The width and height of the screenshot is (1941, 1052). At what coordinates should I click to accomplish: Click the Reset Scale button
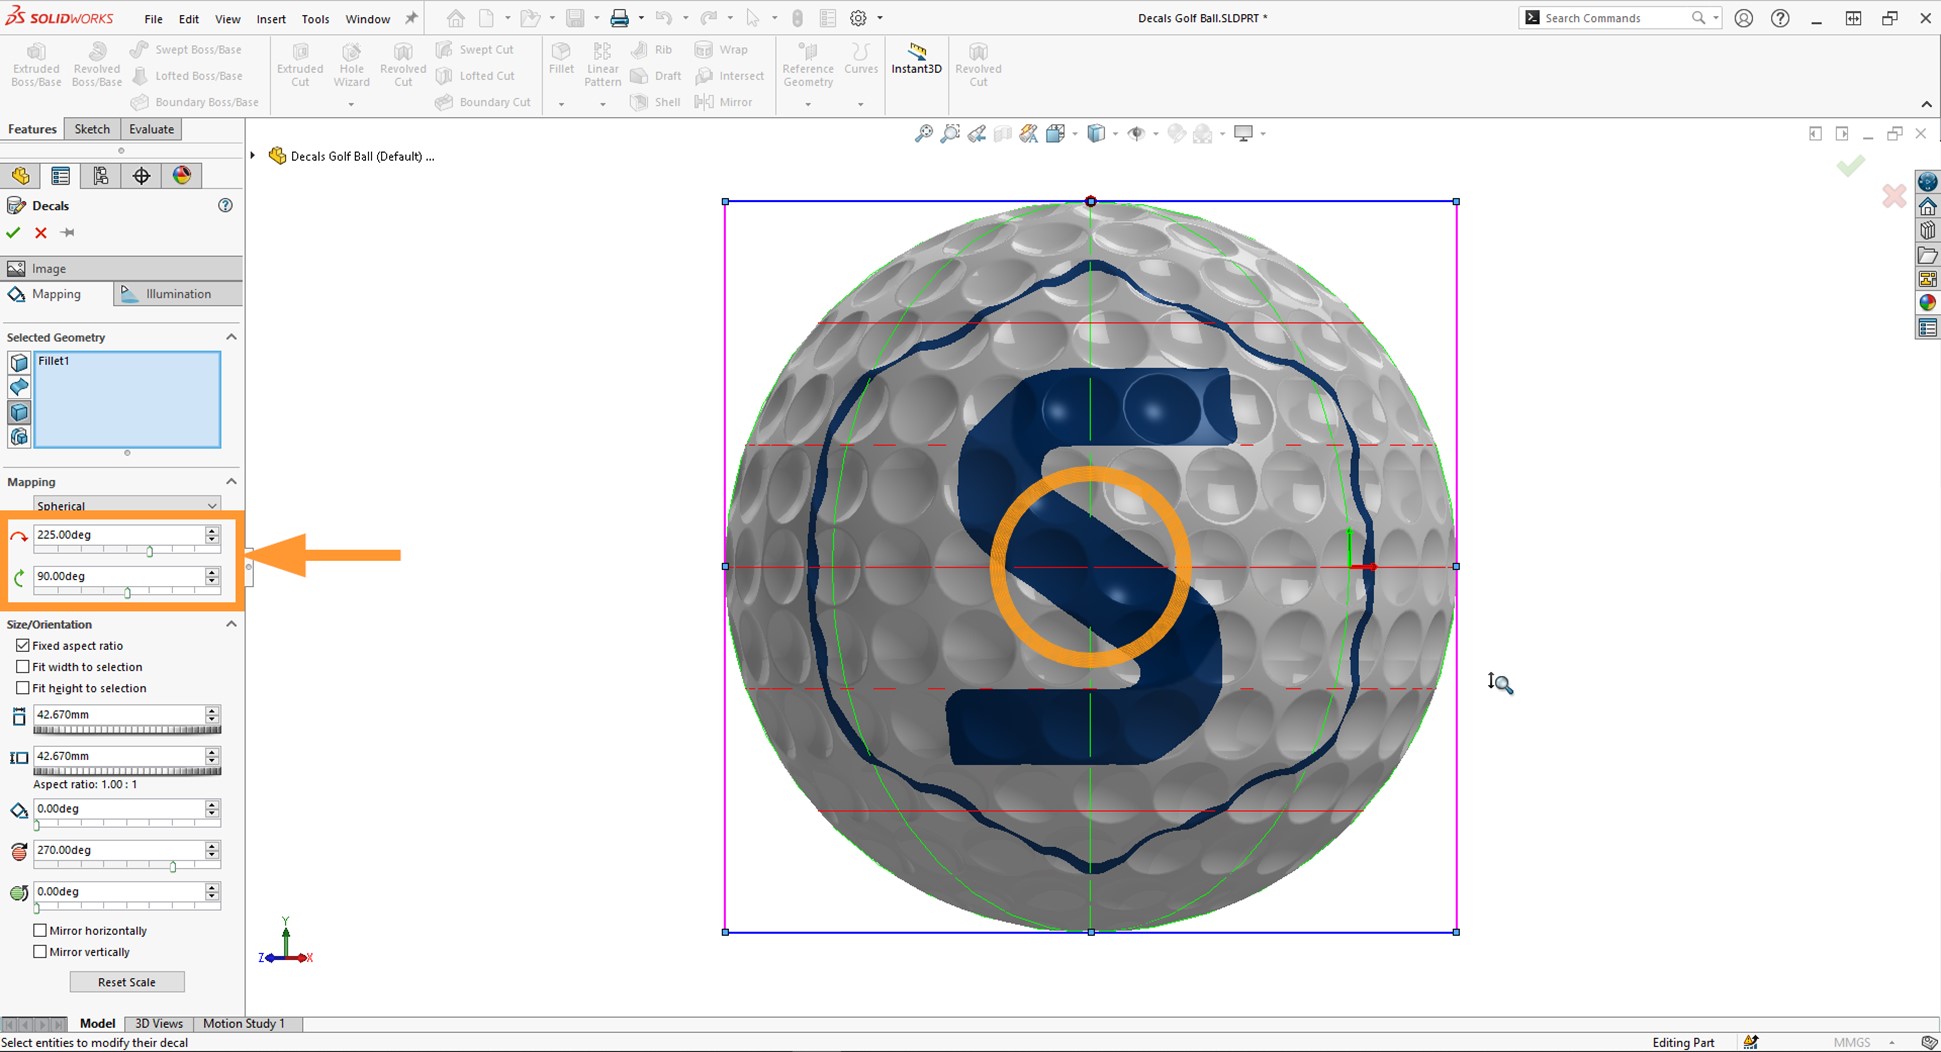127,981
